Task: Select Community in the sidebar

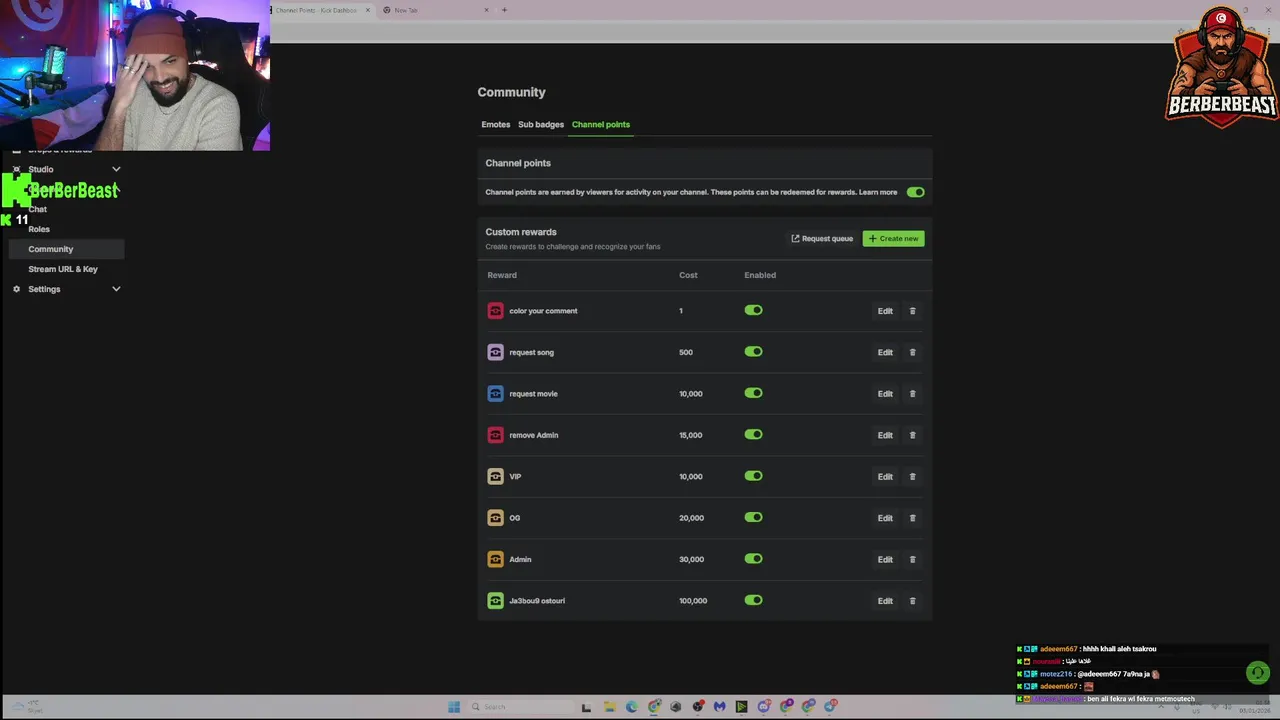Action: click(66, 249)
